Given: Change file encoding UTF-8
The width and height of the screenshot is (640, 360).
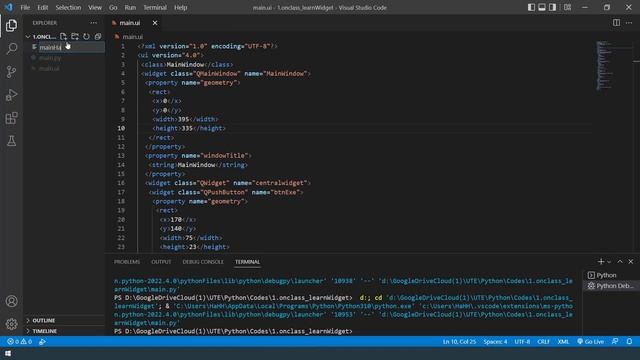Looking at the screenshot, I should pos(522,342).
